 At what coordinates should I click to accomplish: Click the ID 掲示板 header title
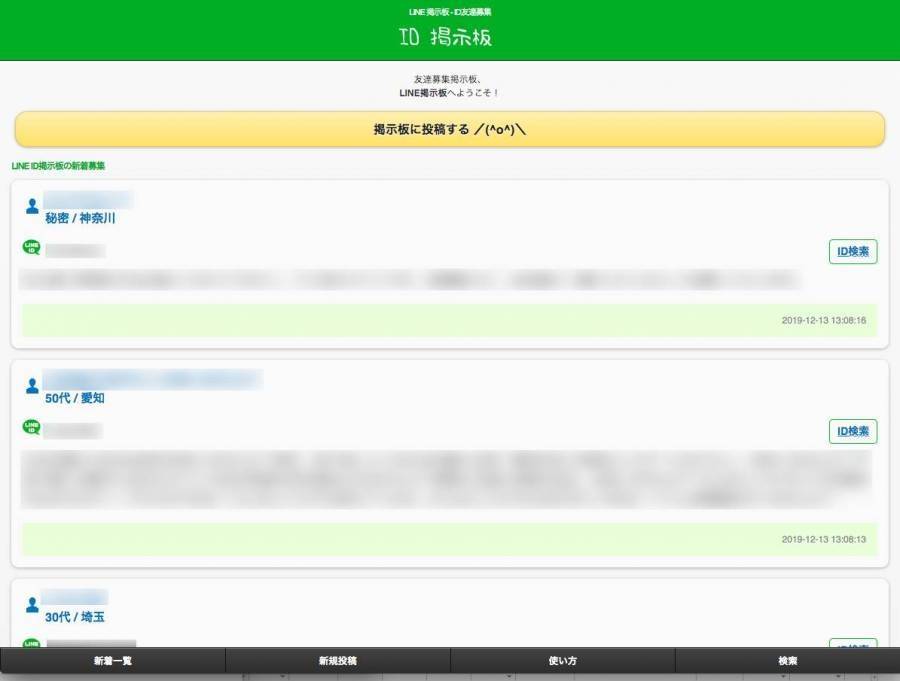click(x=445, y=37)
